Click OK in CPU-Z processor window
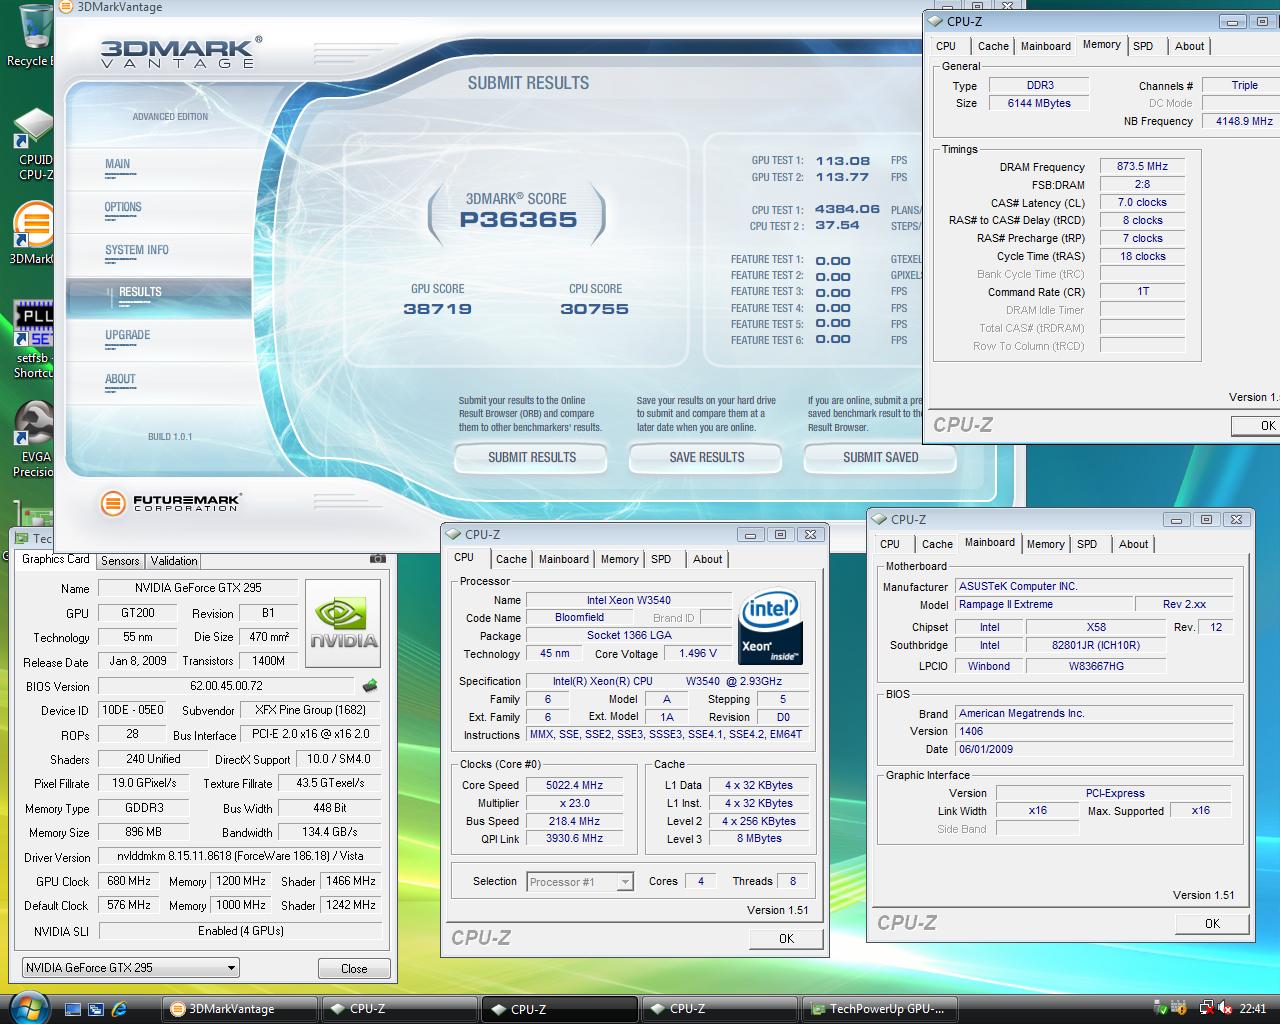1280x1024 pixels. pos(786,938)
